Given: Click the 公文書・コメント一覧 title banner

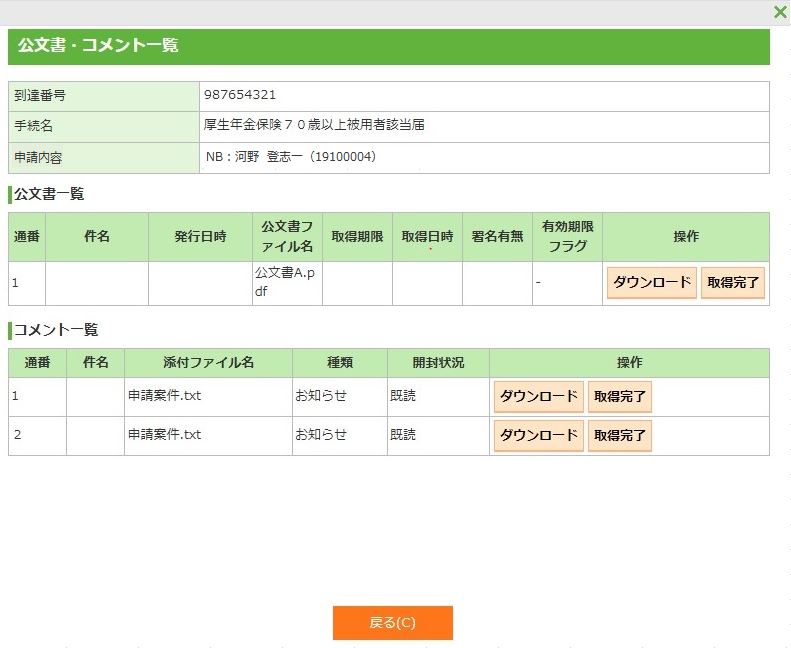Looking at the screenshot, I should (389, 46).
